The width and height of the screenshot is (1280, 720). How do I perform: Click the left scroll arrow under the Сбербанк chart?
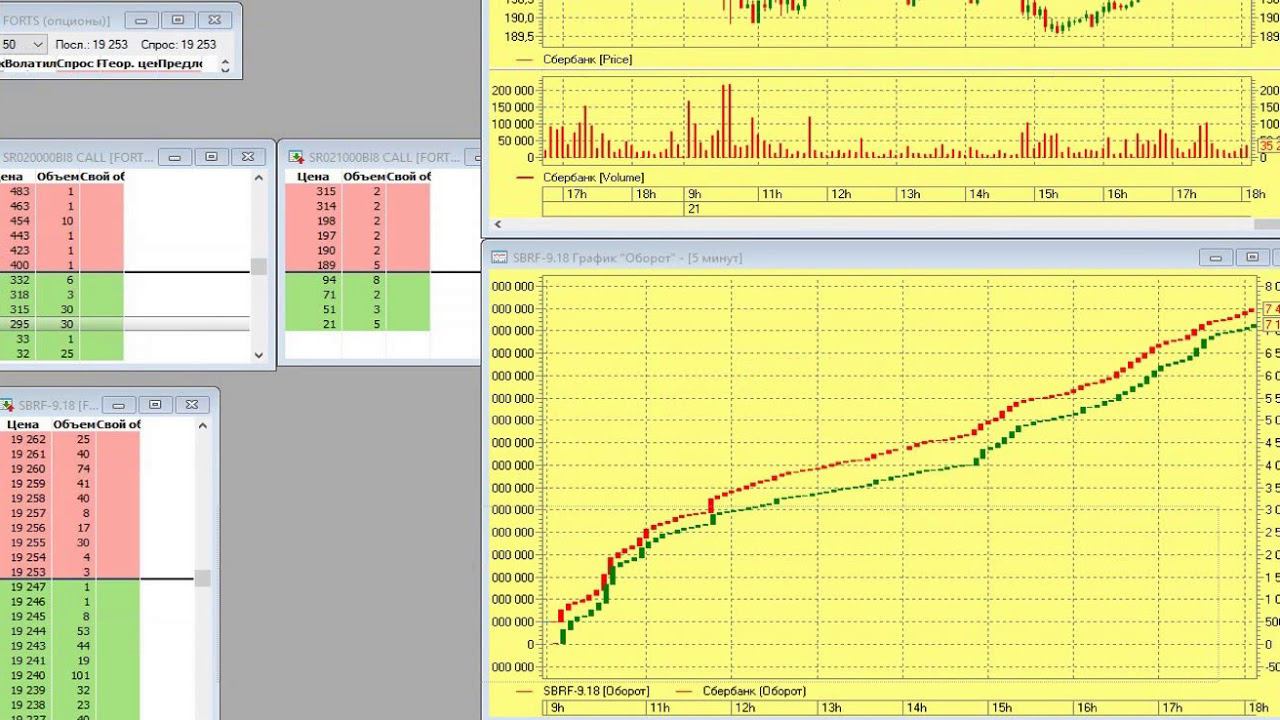pyautogui.click(x=498, y=225)
